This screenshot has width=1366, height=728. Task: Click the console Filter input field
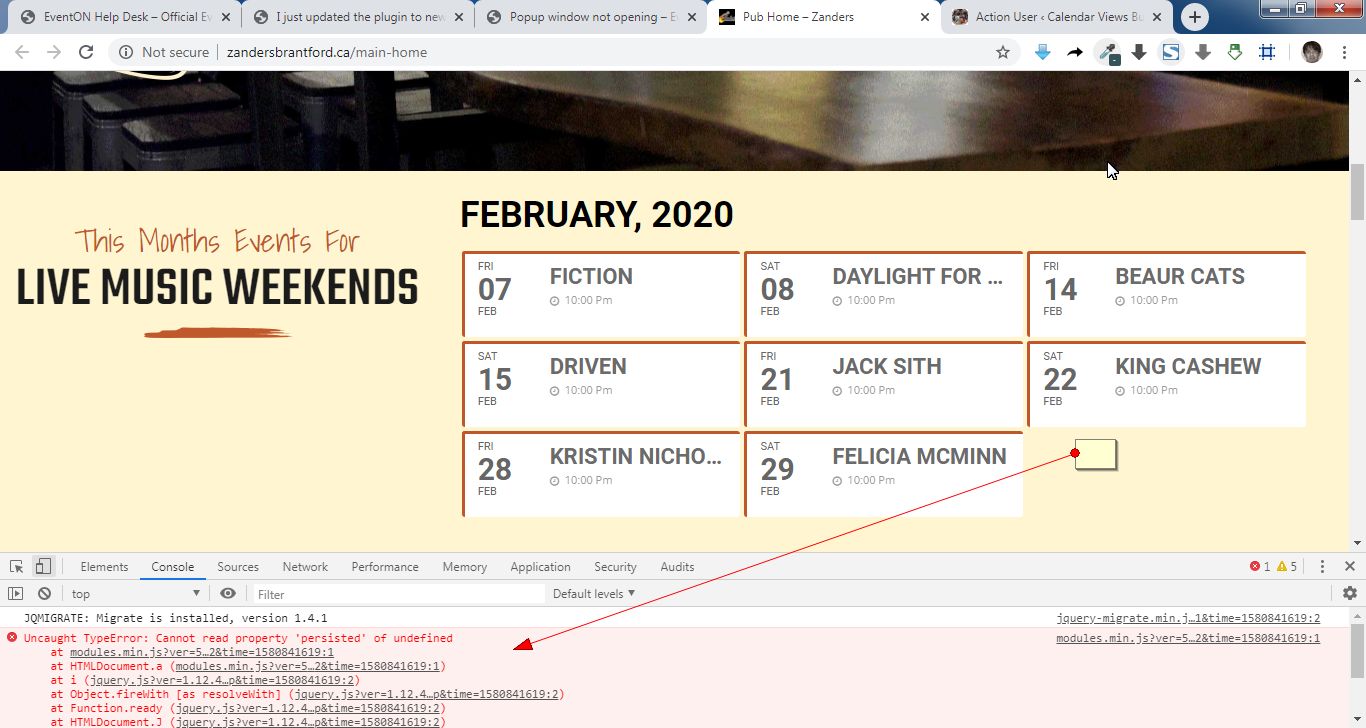click(x=400, y=594)
